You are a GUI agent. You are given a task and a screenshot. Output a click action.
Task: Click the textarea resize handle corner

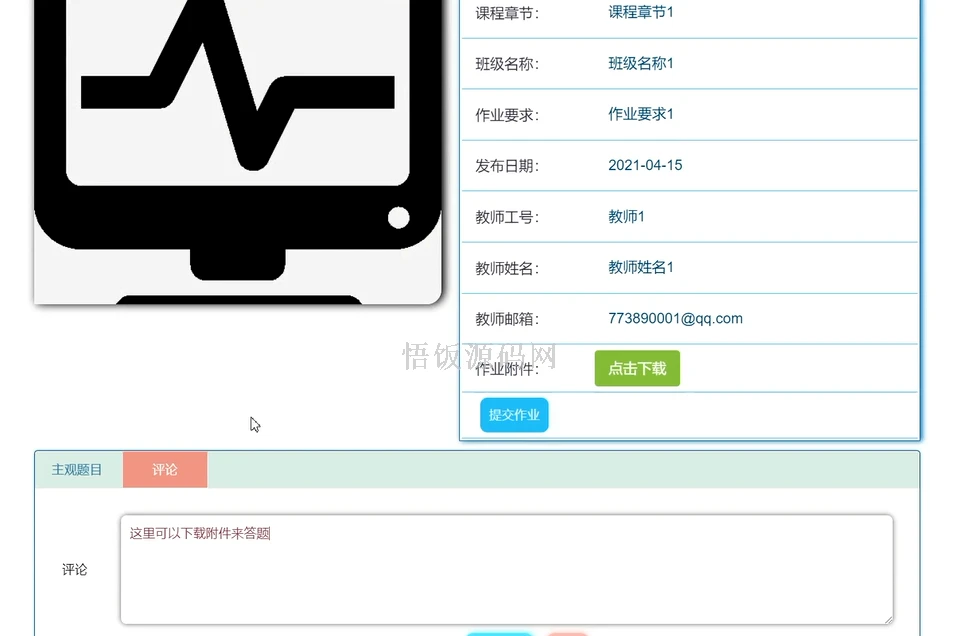[888, 618]
